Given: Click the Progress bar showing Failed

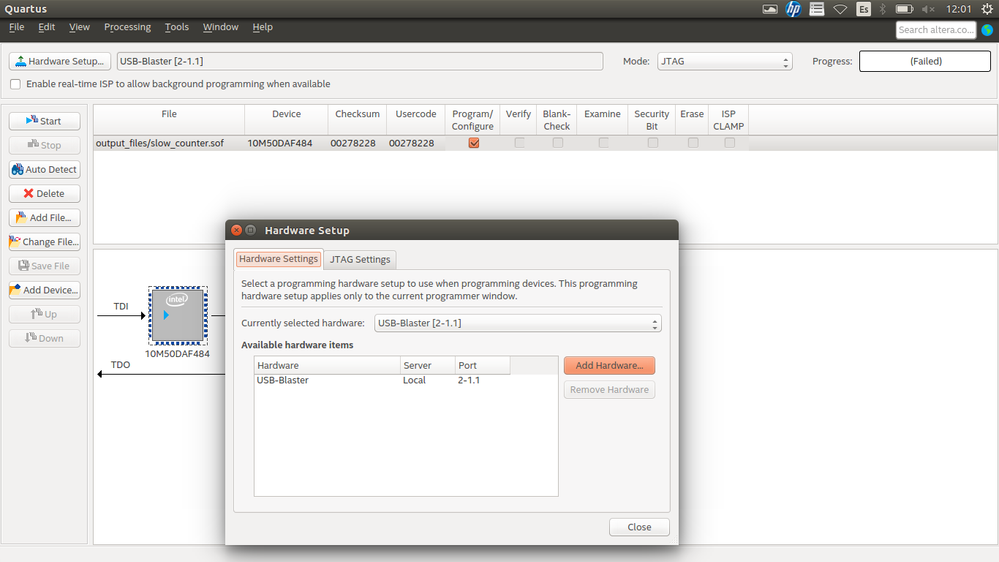Looking at the screenshot, I should [x=924, y=61].
